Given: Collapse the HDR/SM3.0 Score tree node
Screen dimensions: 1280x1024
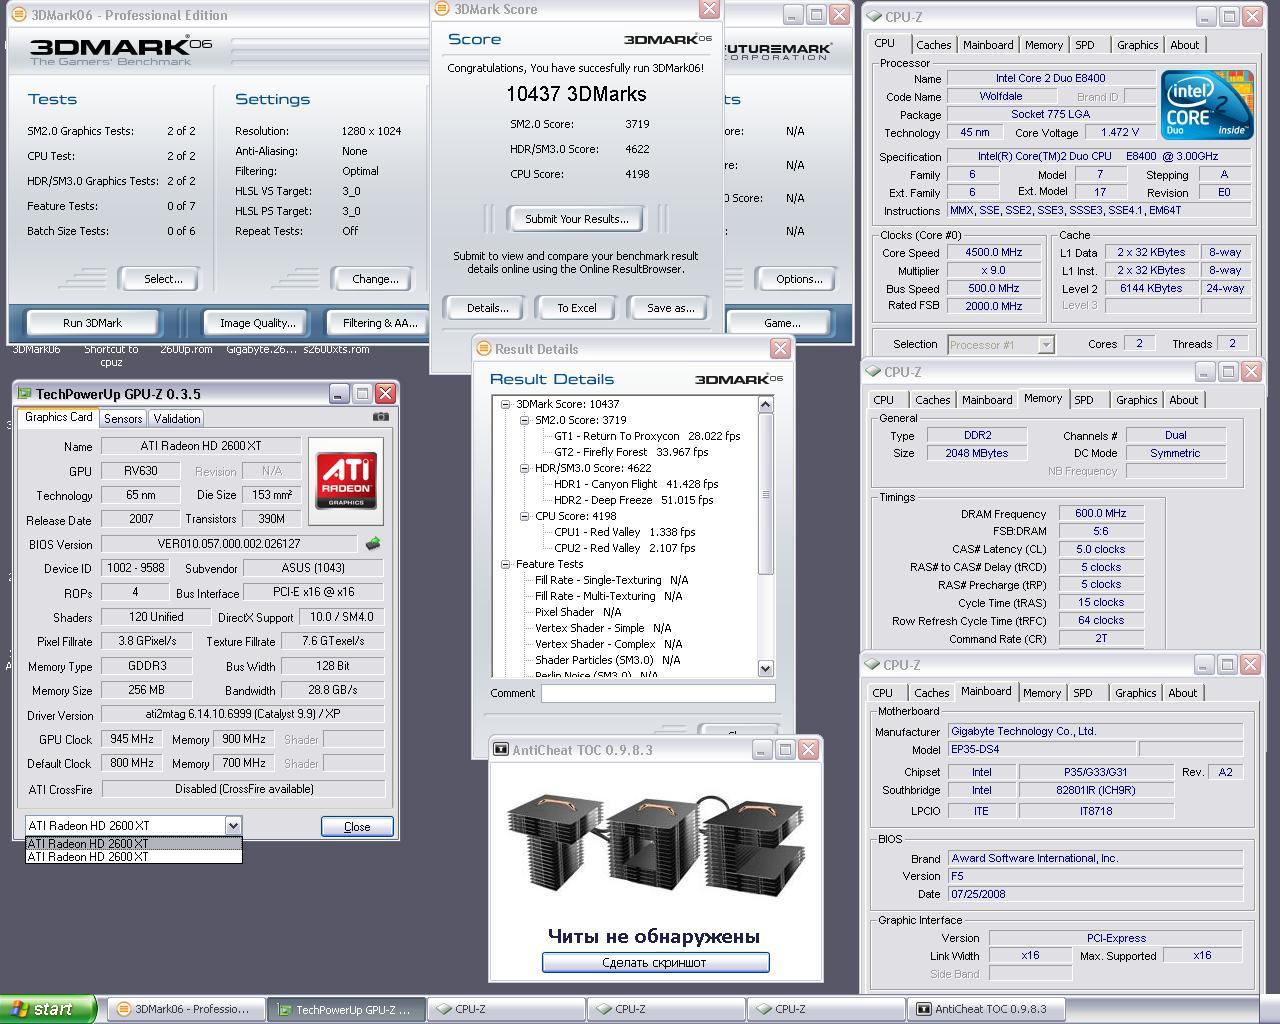Looking at the screenshot, I should pos(525,468).
